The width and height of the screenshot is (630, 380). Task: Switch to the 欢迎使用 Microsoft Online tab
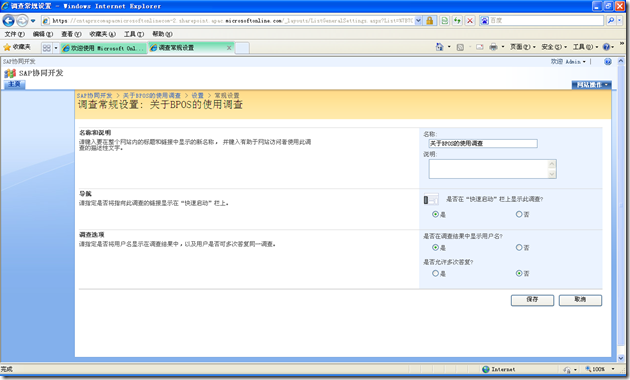104,48
